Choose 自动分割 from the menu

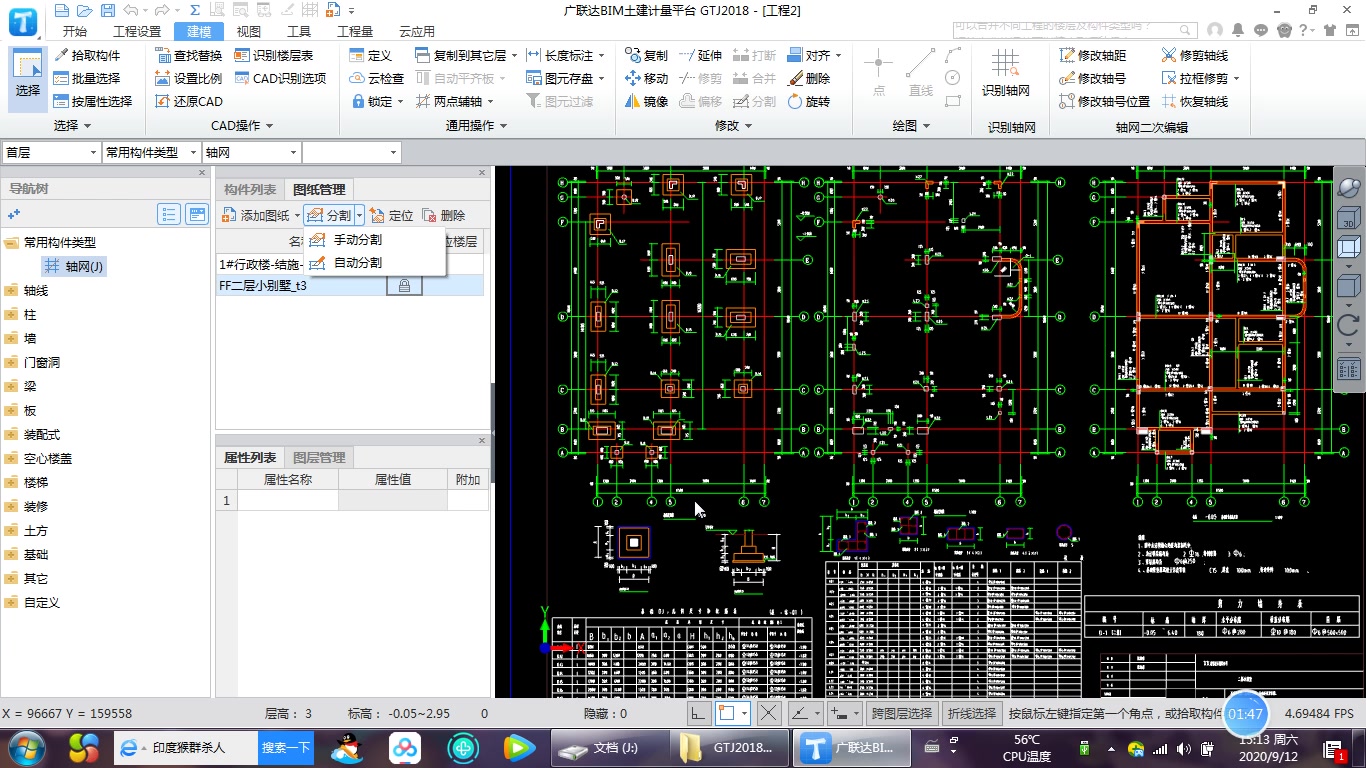point(357,263)
